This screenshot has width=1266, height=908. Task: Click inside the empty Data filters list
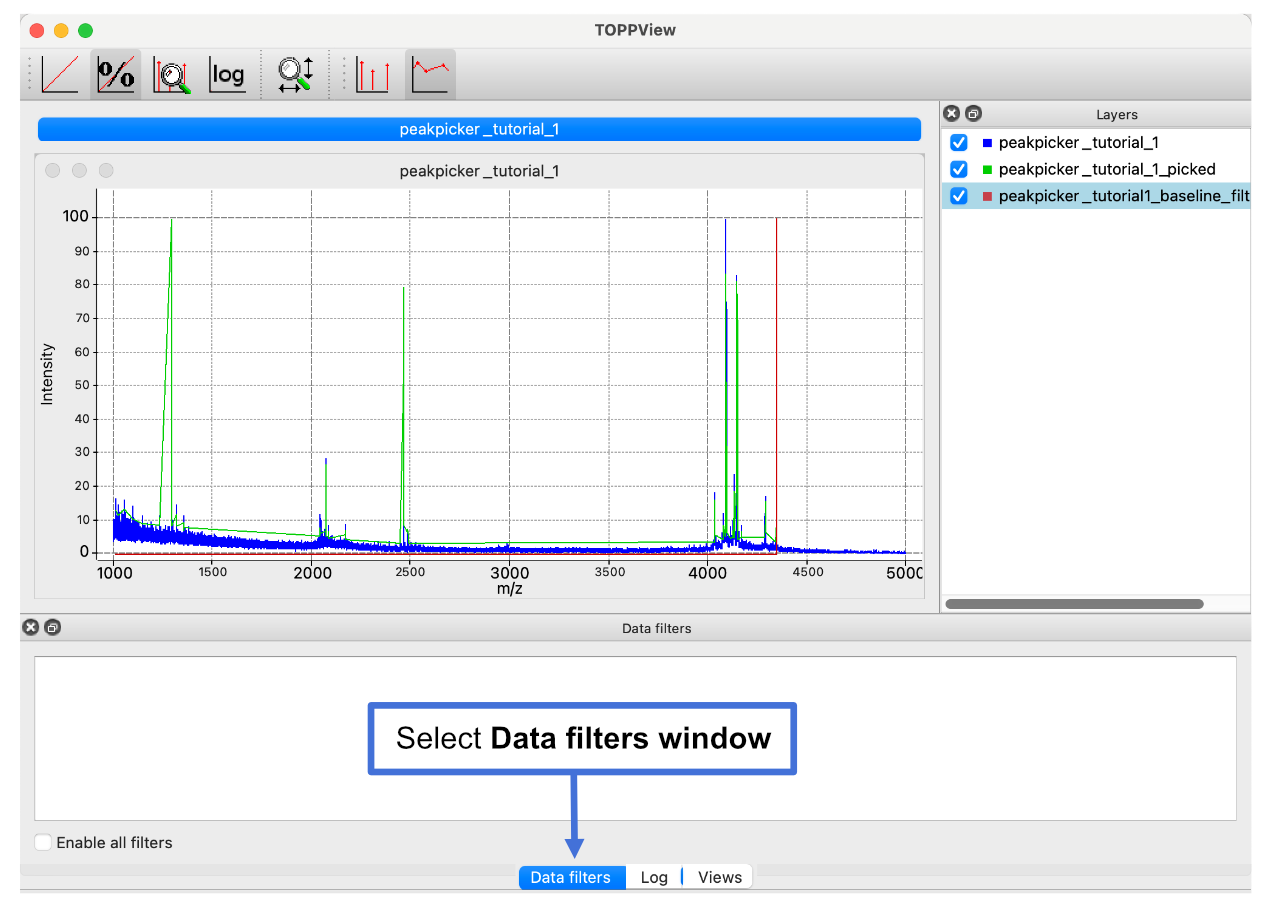coord(635,738)
